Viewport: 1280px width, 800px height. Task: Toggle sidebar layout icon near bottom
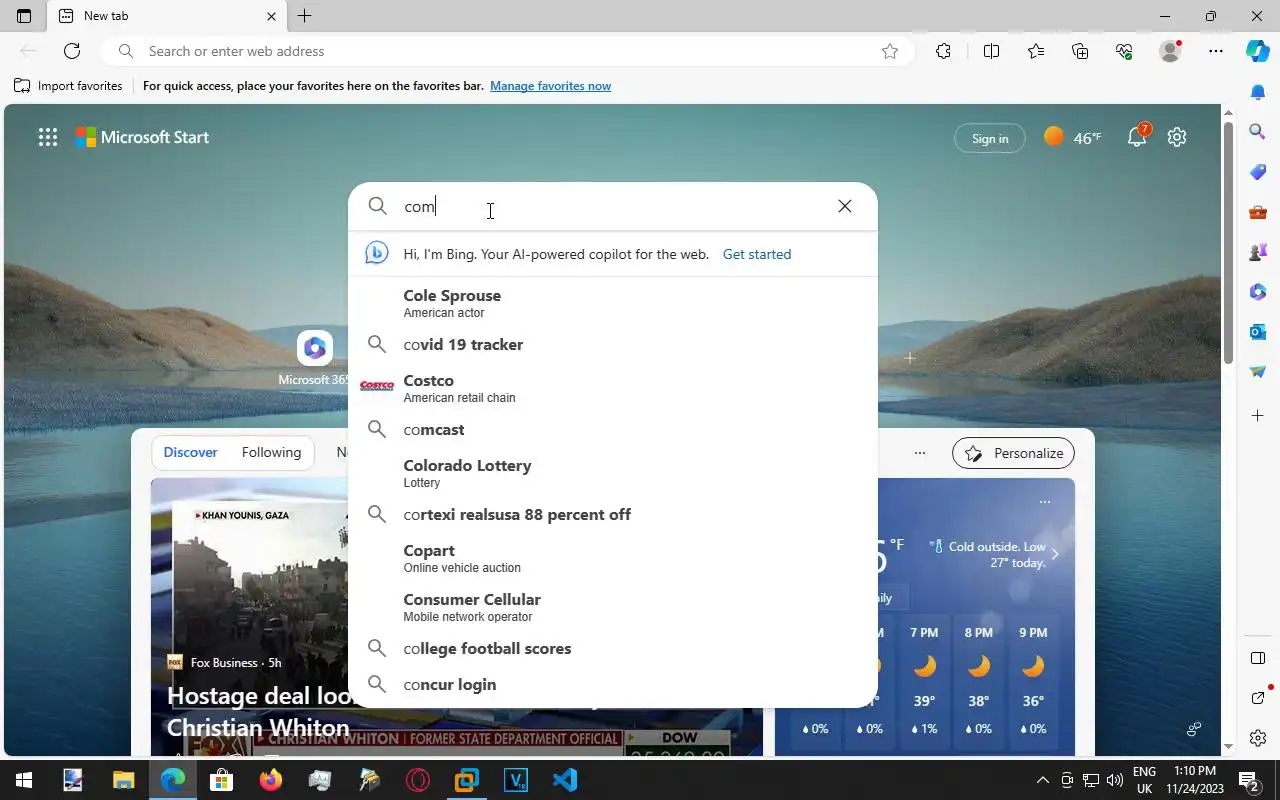pos(1258,658)
